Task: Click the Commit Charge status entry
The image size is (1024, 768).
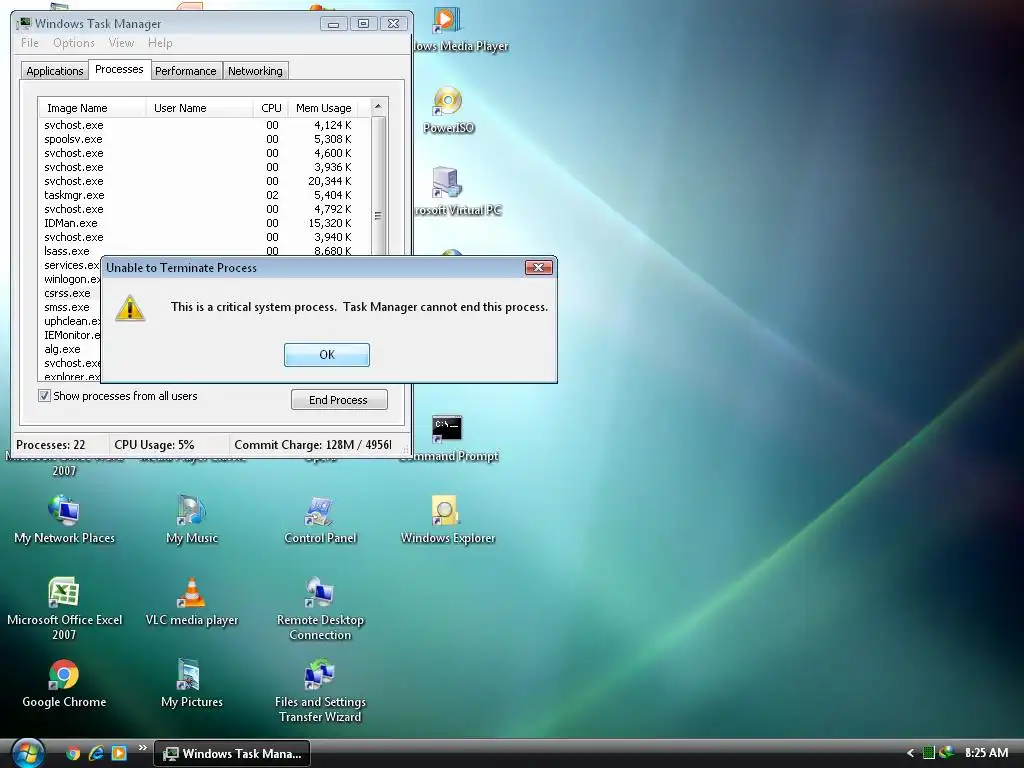Action: pyautogui.click(x=312, y=445)
